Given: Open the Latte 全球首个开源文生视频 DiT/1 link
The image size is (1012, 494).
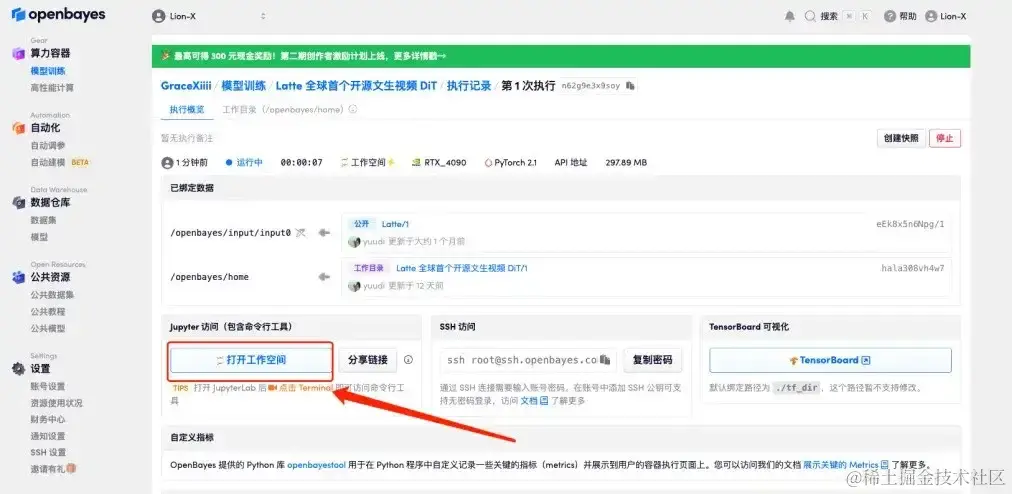Looking at the screenshot, I should point(462,268).
